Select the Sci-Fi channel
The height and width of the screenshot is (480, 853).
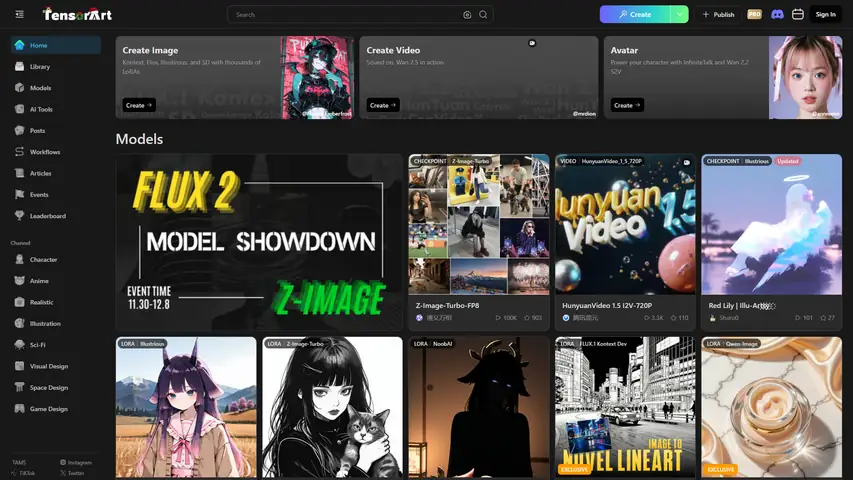[x=55, y=344]
